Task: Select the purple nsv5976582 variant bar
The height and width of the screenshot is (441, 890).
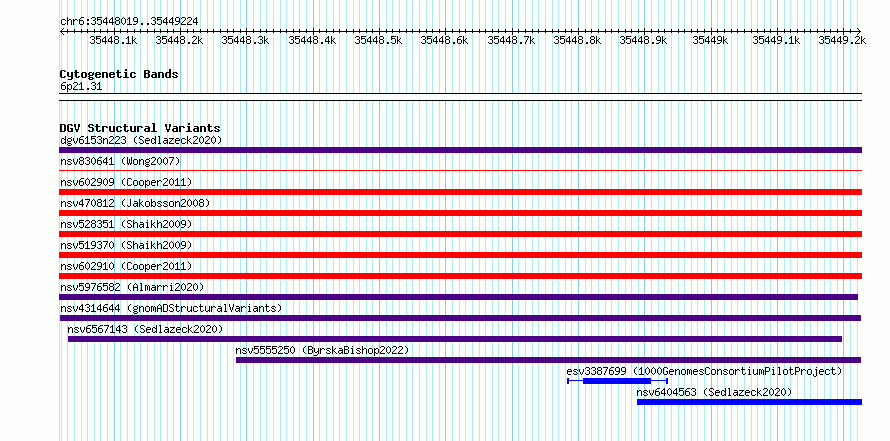Action: click(459, 297)
